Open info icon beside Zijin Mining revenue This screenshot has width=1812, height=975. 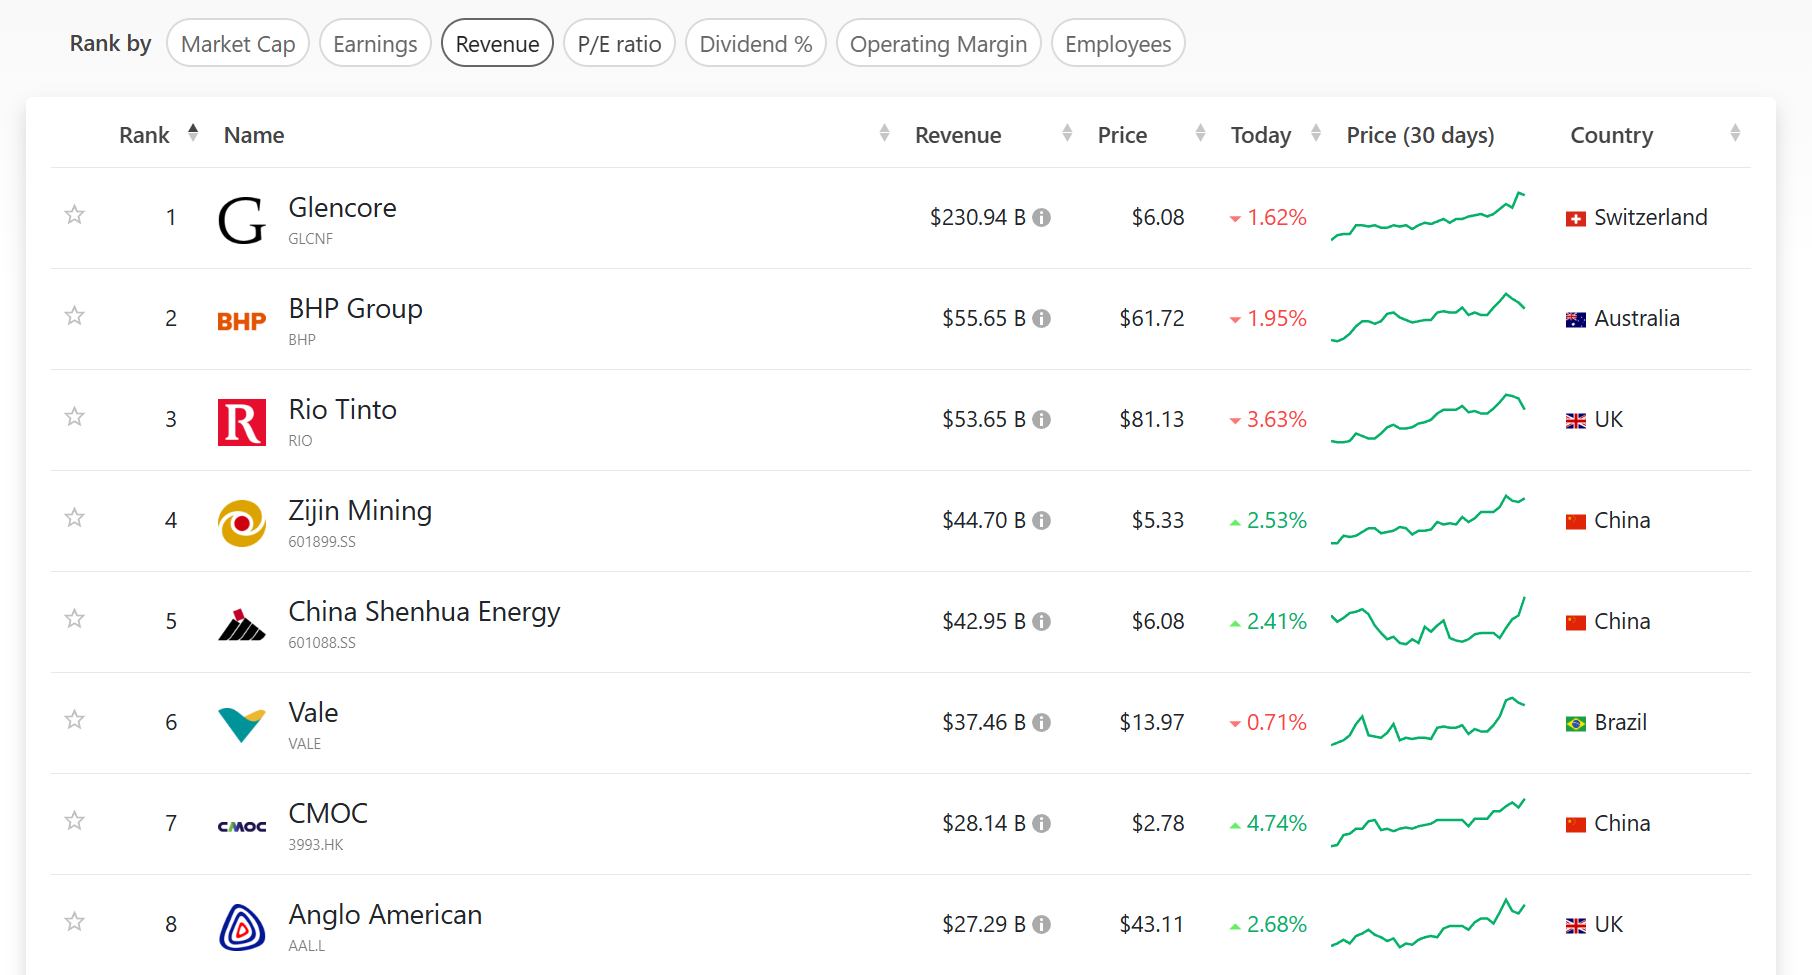[x=1041, y=520]
